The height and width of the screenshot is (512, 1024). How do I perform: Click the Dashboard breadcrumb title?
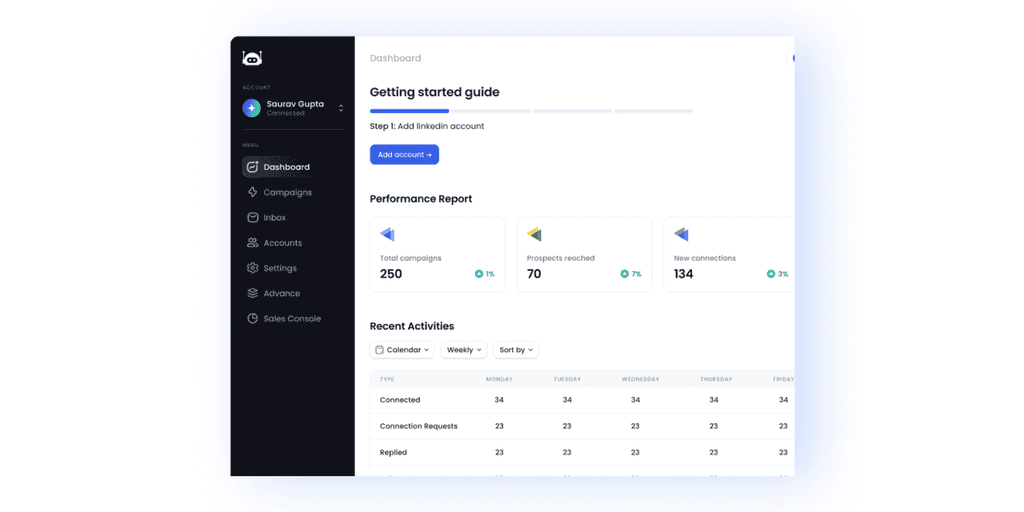click(x=395, y=58)
